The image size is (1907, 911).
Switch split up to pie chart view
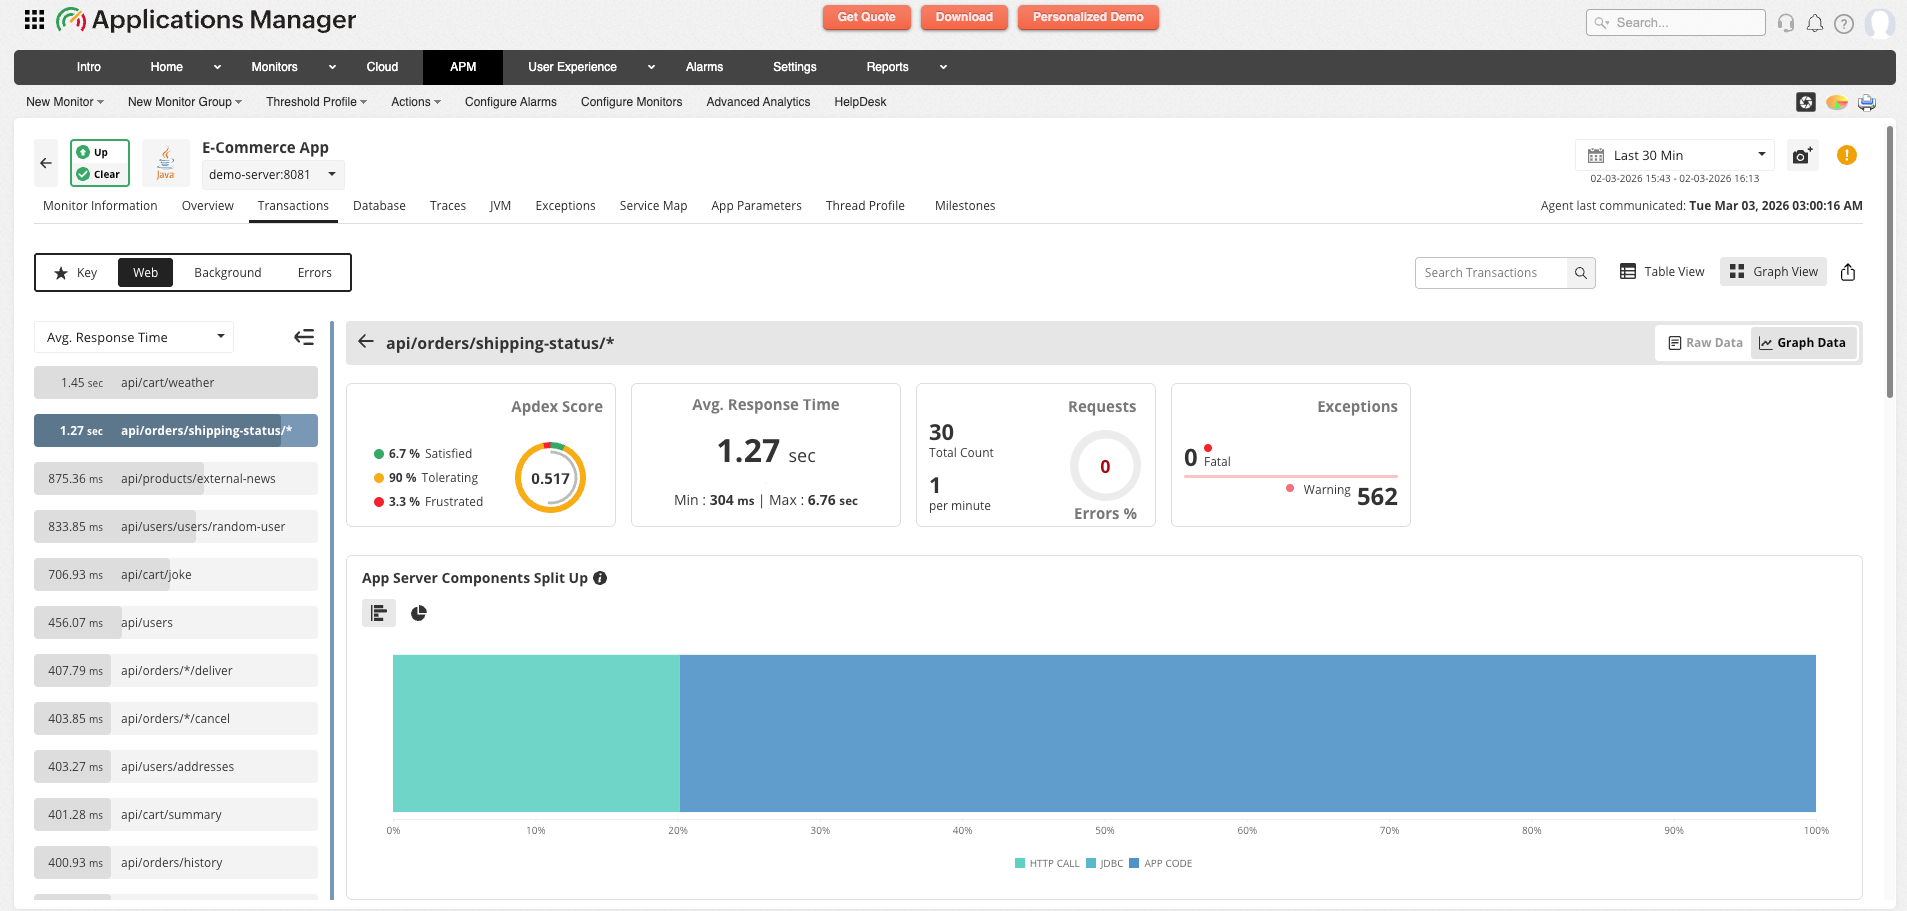point(419,613)
